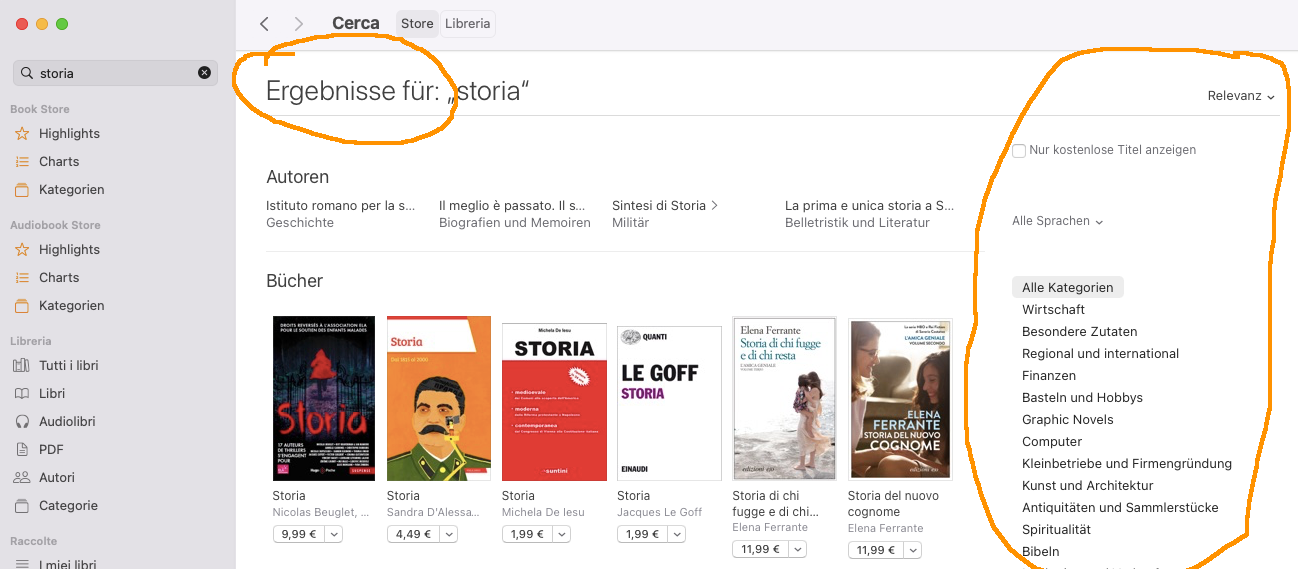This screenshot has width=1298, height=569.
Task: Open Audiobook Store Highlights star icon
Action: click(x=22, y=249)
